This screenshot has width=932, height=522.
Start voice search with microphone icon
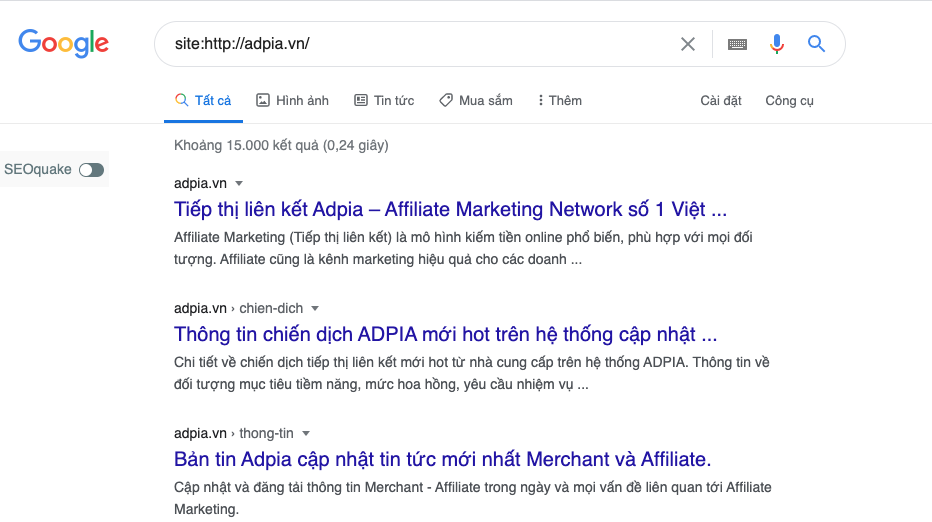[x=776, y=44]
